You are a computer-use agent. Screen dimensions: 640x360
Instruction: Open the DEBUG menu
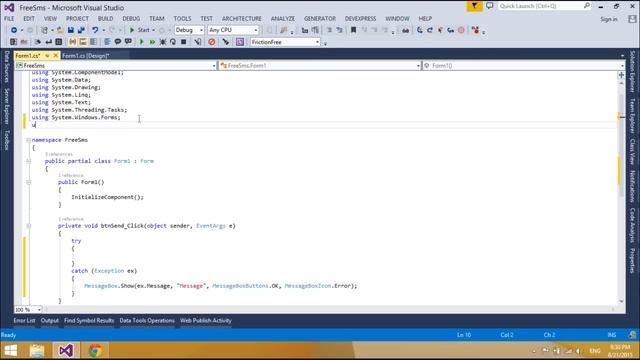[x=131, y=19]
